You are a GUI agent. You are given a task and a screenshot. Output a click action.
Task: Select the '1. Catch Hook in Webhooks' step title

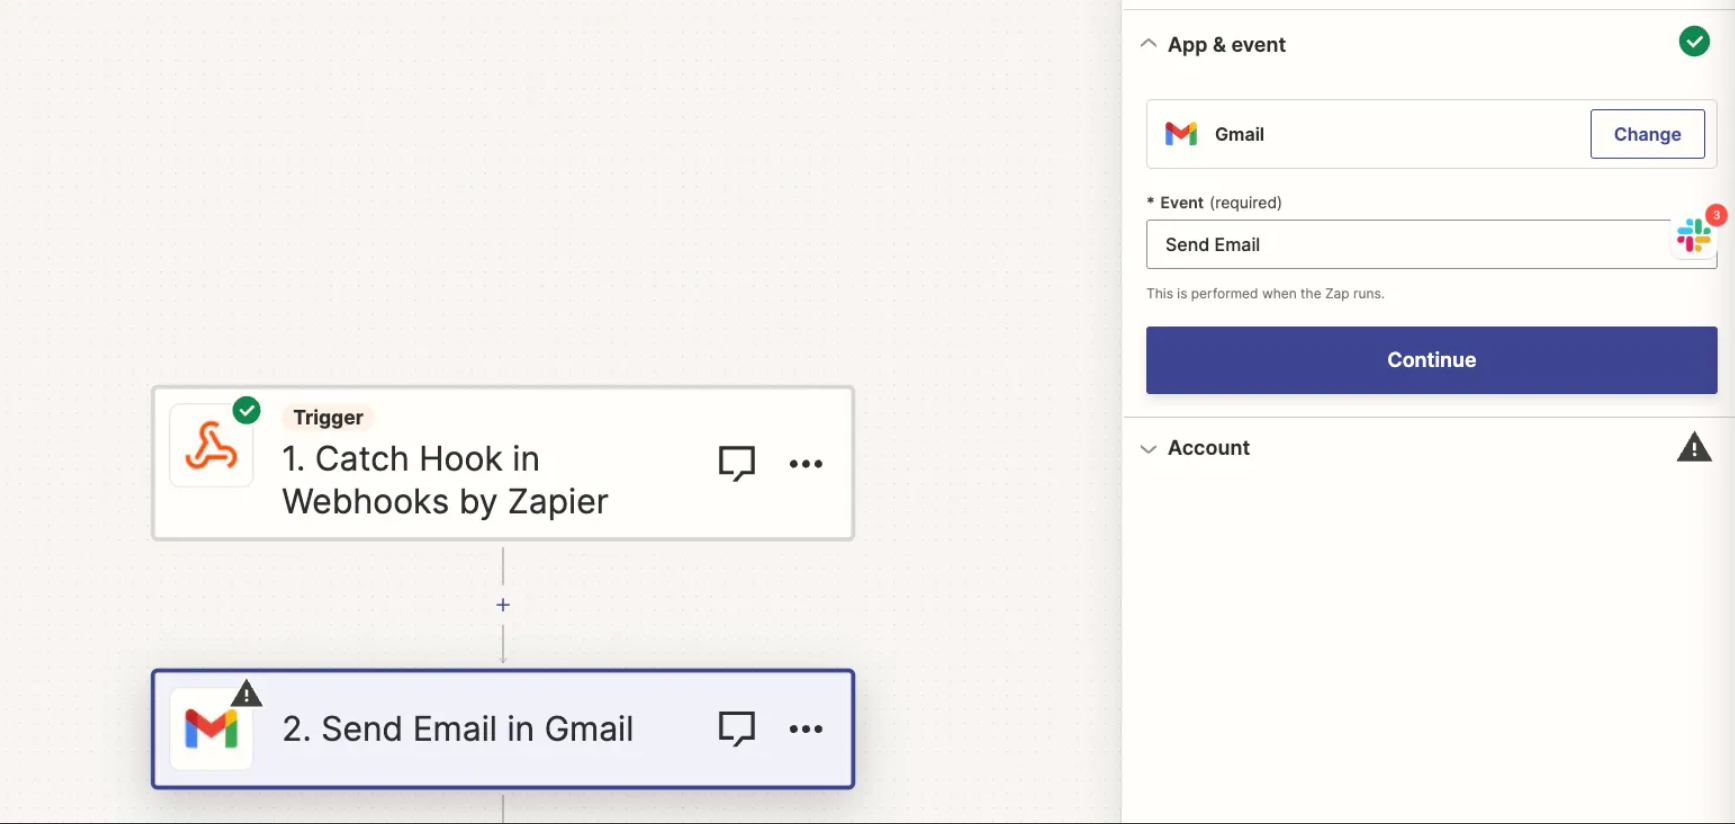[x=445, y=480]
